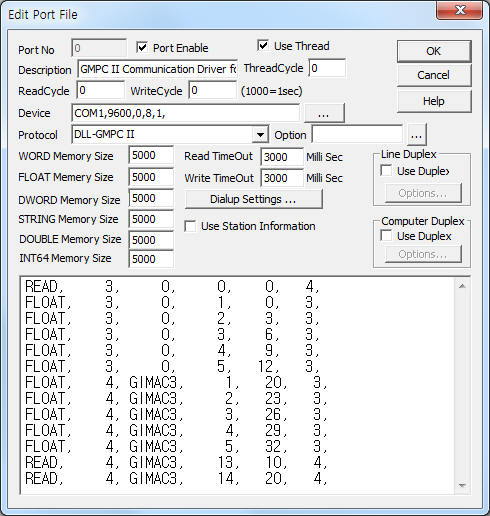Click the INT64 Memory Size field

point(151,259)
